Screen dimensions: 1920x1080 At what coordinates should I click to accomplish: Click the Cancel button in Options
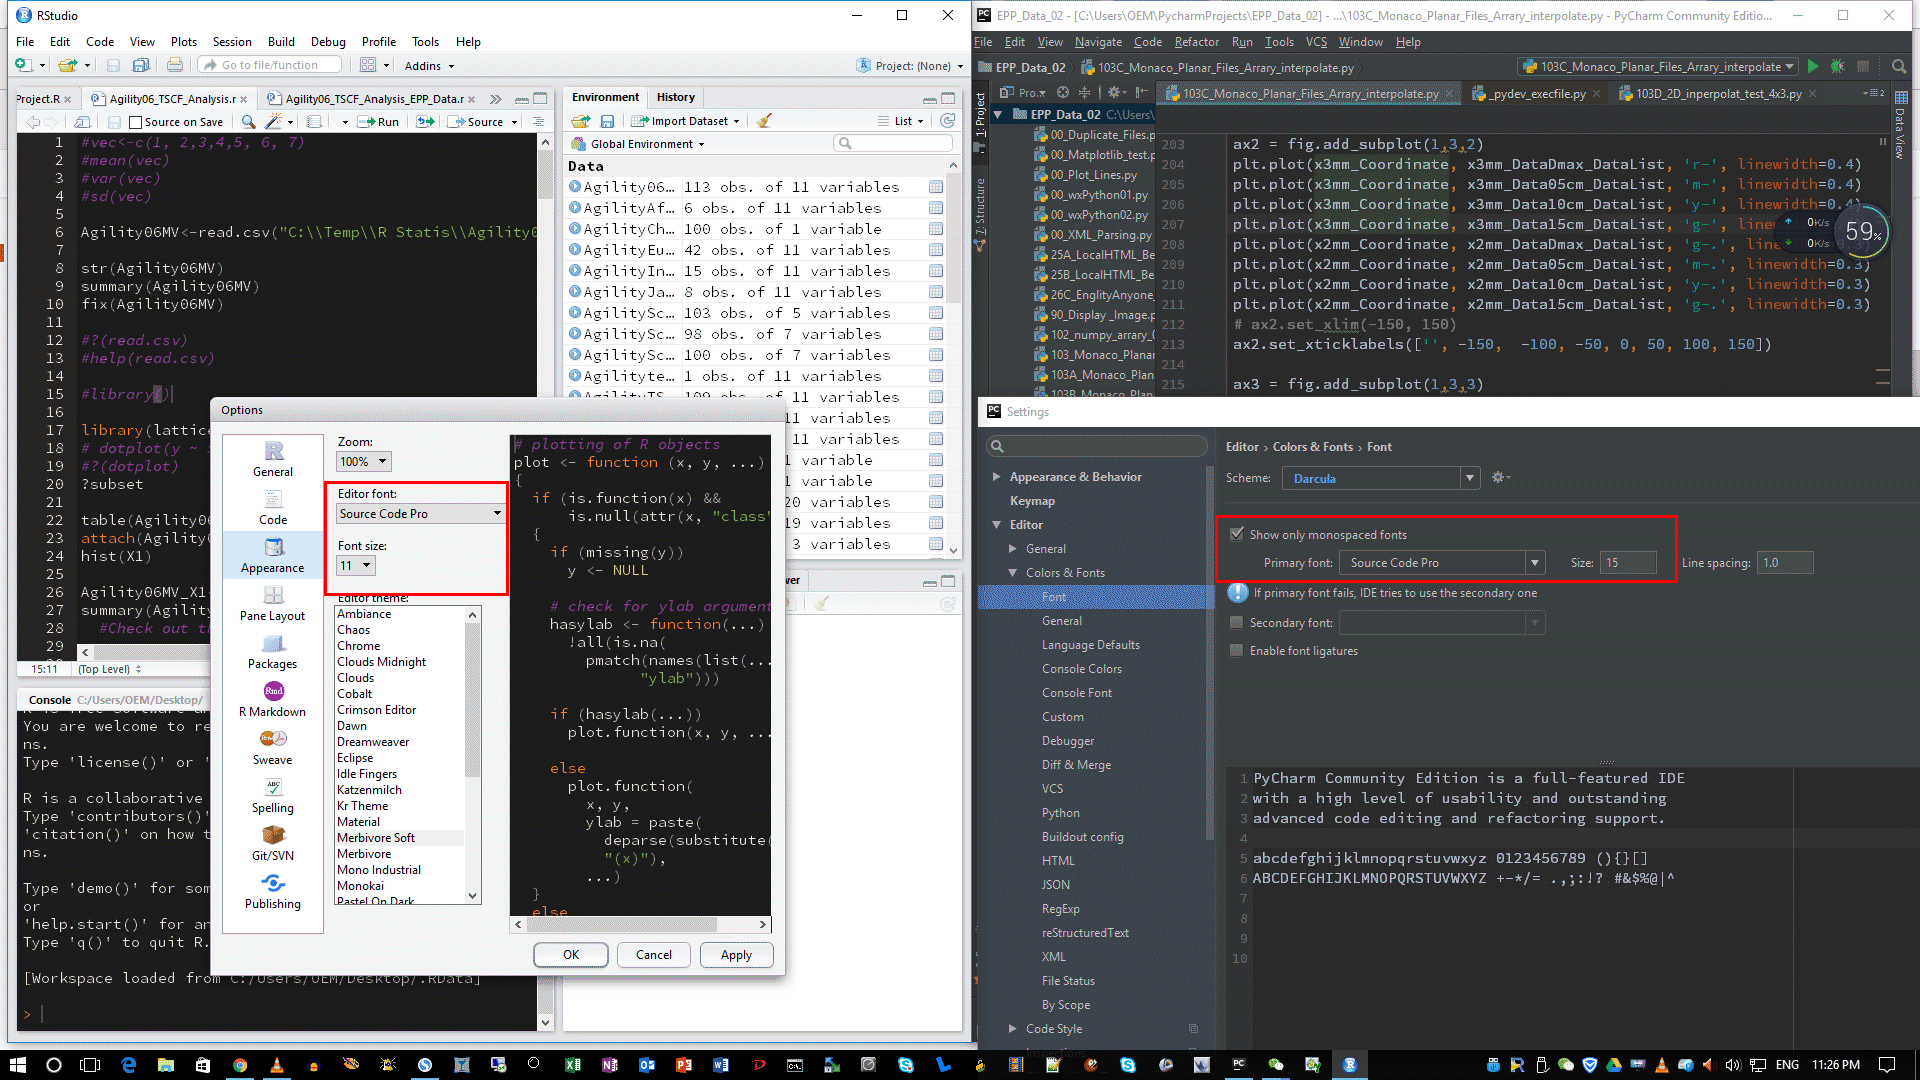click(x=654, y=955)
